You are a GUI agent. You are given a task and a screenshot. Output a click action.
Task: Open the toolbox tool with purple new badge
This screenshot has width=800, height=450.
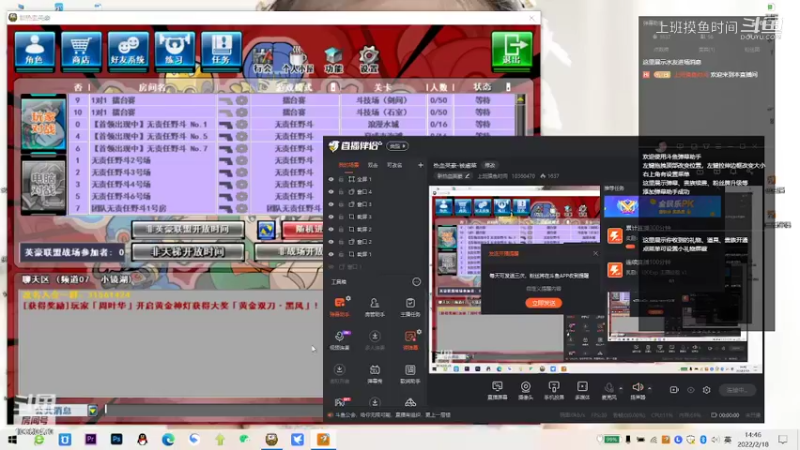[339, 340]
